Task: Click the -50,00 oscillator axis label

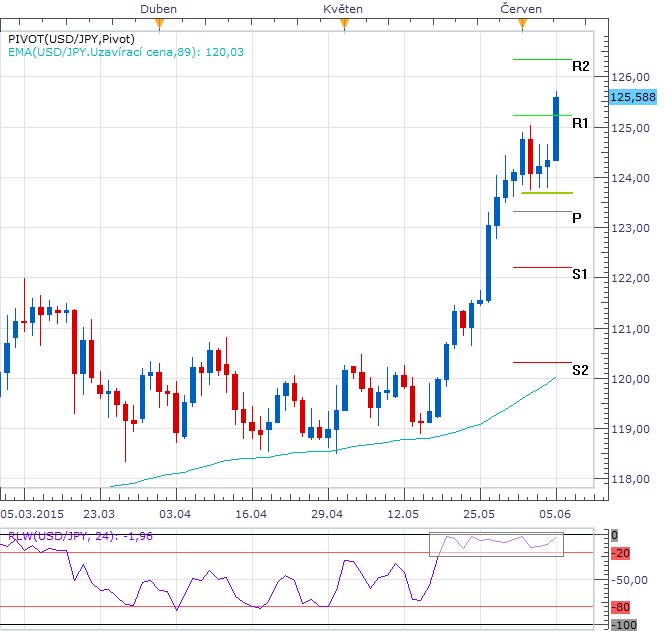Action: coord(629,580)
